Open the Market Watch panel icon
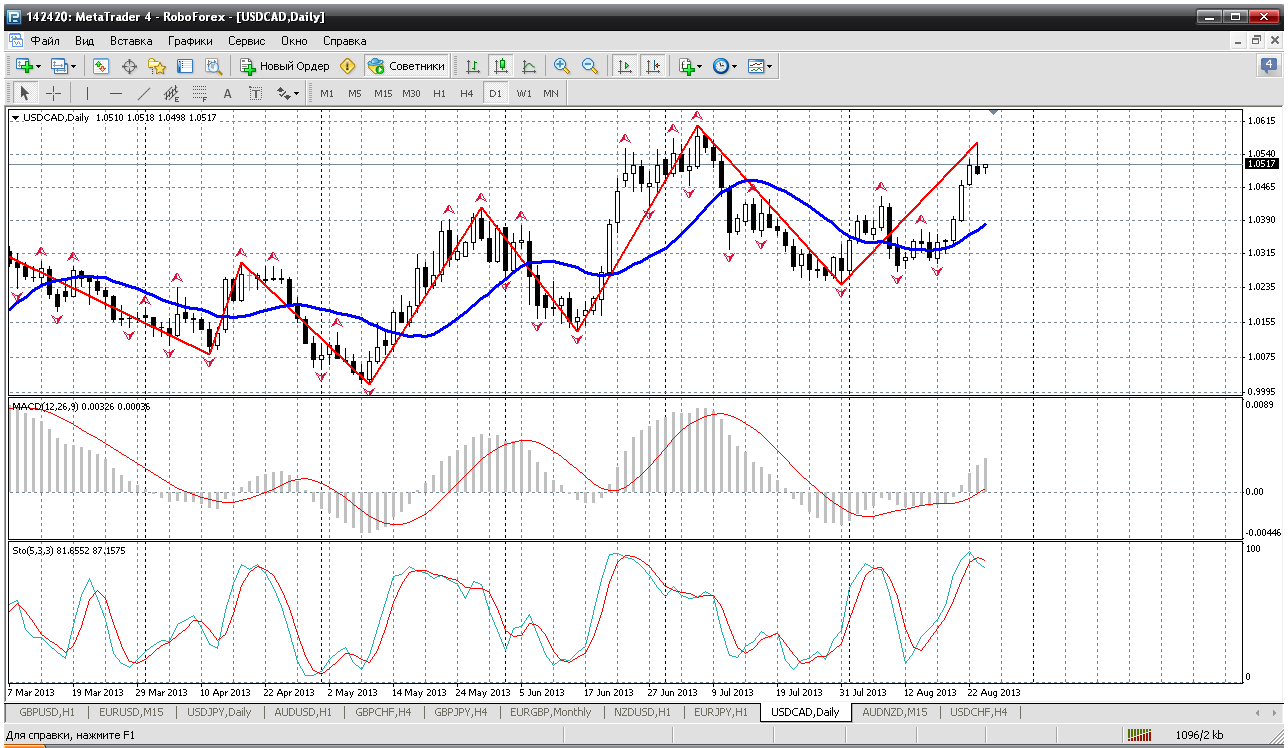 (x=101, y=66)
